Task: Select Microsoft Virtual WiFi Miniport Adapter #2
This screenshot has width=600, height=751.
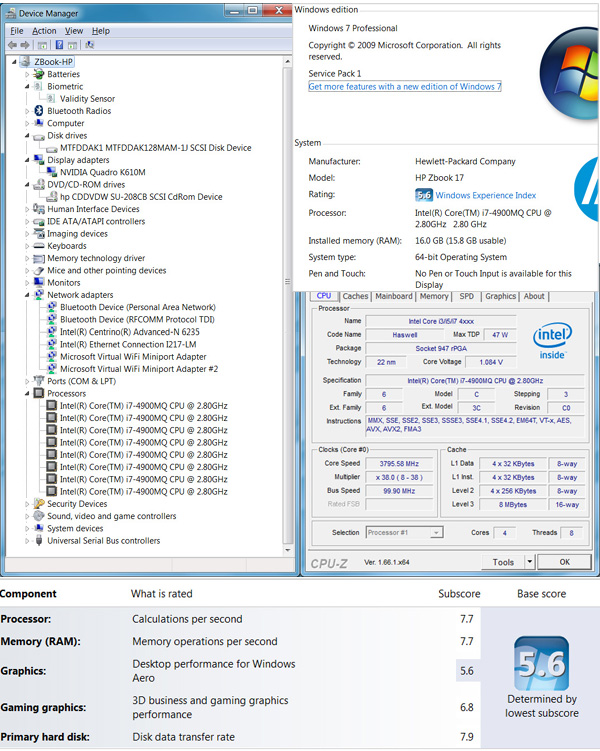Action: pyautogui.click(x=139, y=369)
